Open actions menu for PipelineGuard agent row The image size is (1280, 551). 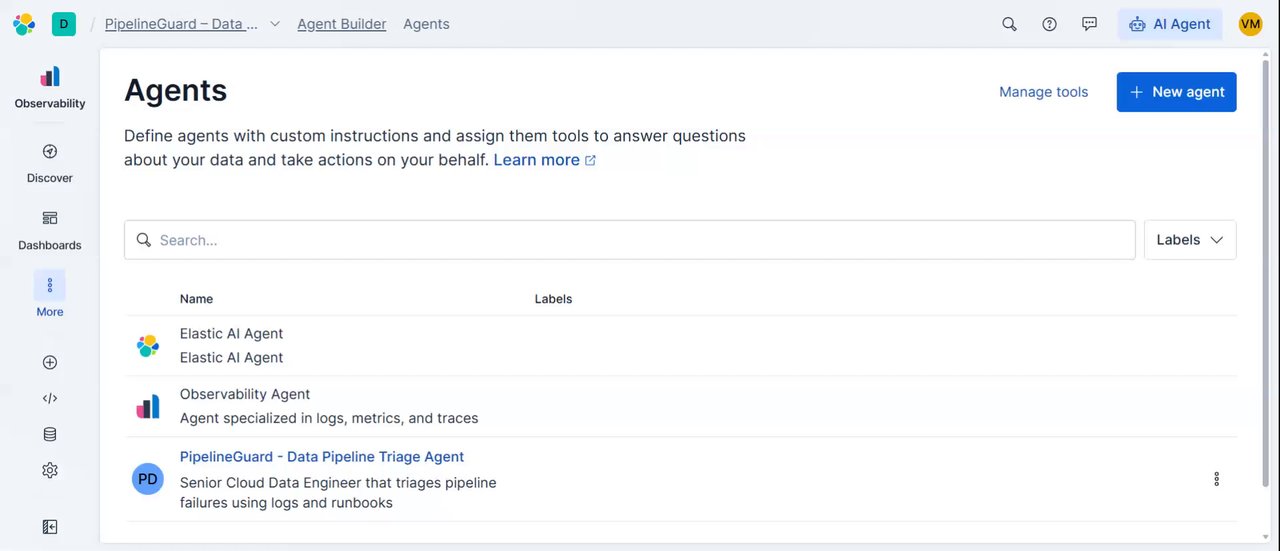[1216, 479]
